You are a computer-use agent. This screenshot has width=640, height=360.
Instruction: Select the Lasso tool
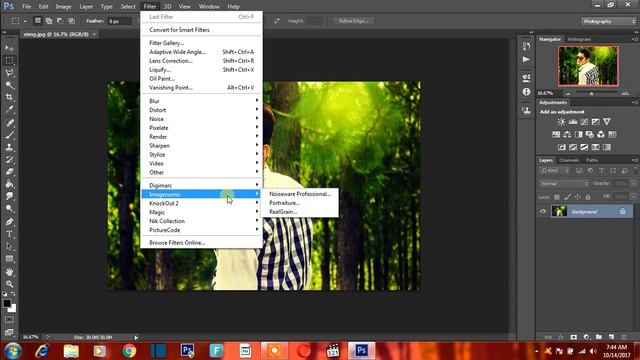[9, 73]
